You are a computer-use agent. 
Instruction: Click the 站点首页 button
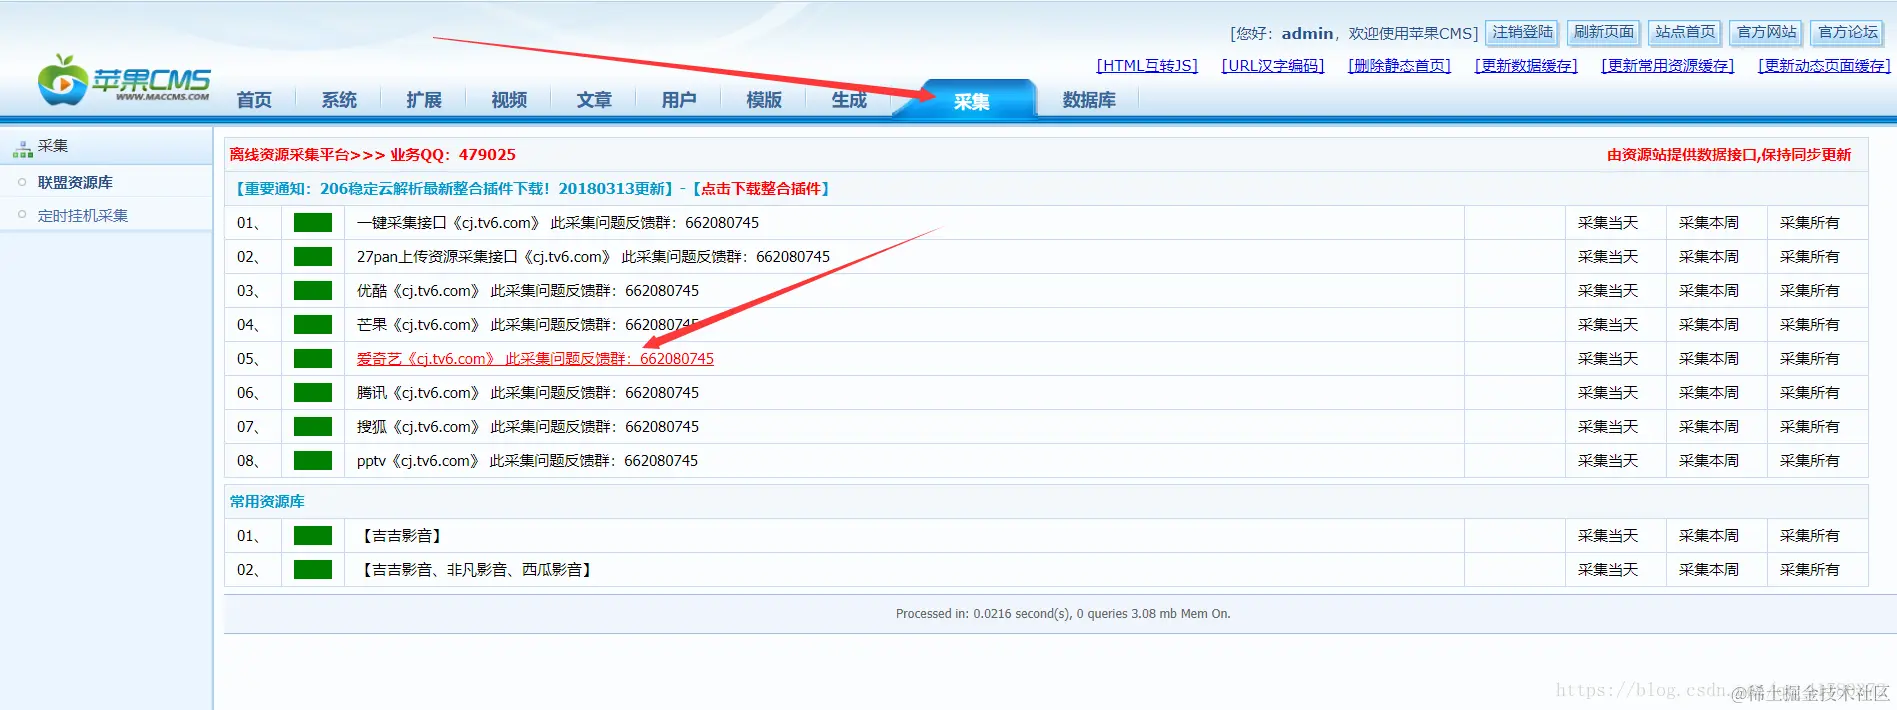click(1685, 32)
